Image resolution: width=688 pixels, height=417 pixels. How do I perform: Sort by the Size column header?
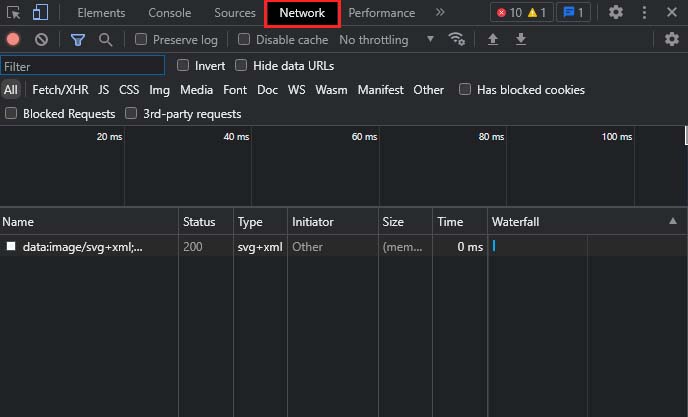[405, 222]
